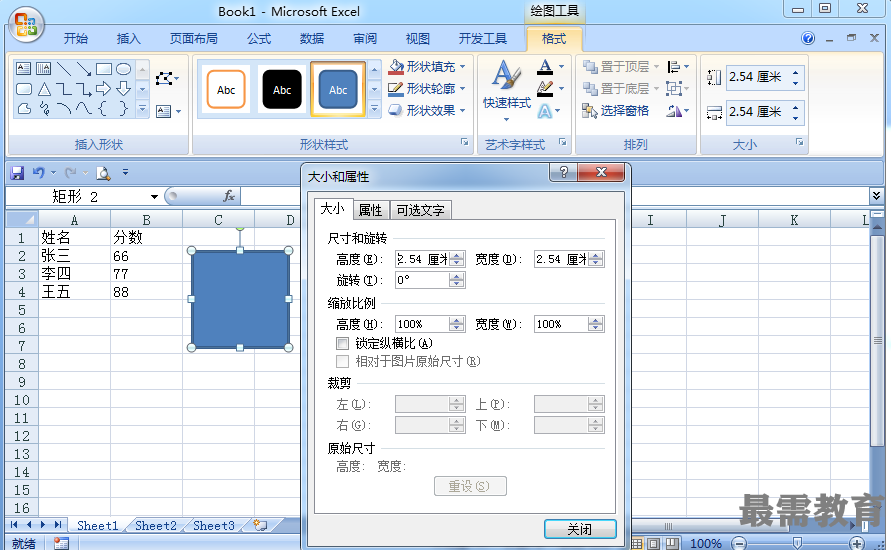Click the Office button orb
Image resolution: width=891 pixels, height=550 pixels.
(x=26, y=26)
